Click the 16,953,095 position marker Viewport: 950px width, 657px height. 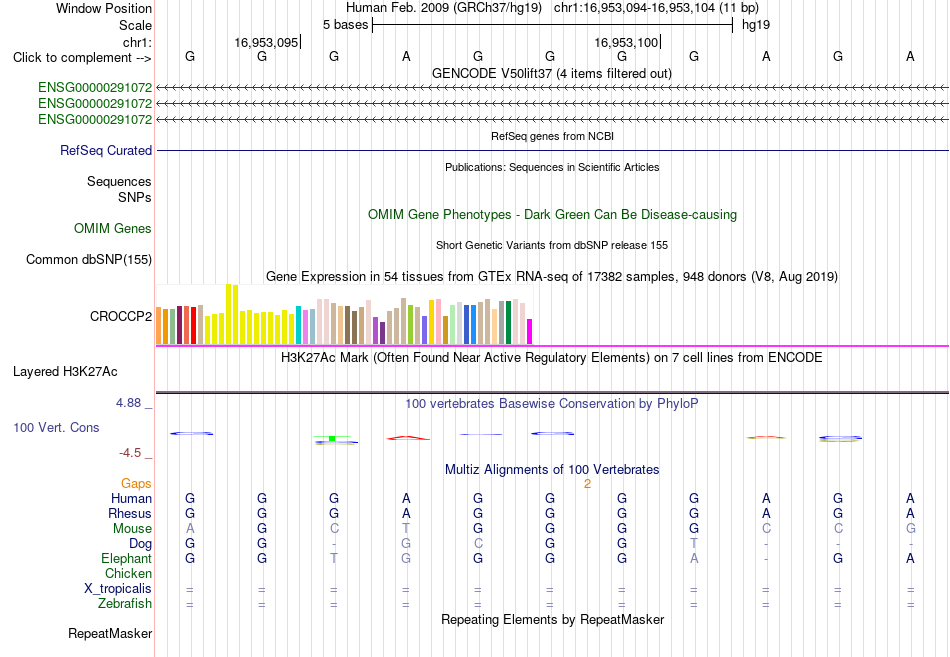pos(266,42)
